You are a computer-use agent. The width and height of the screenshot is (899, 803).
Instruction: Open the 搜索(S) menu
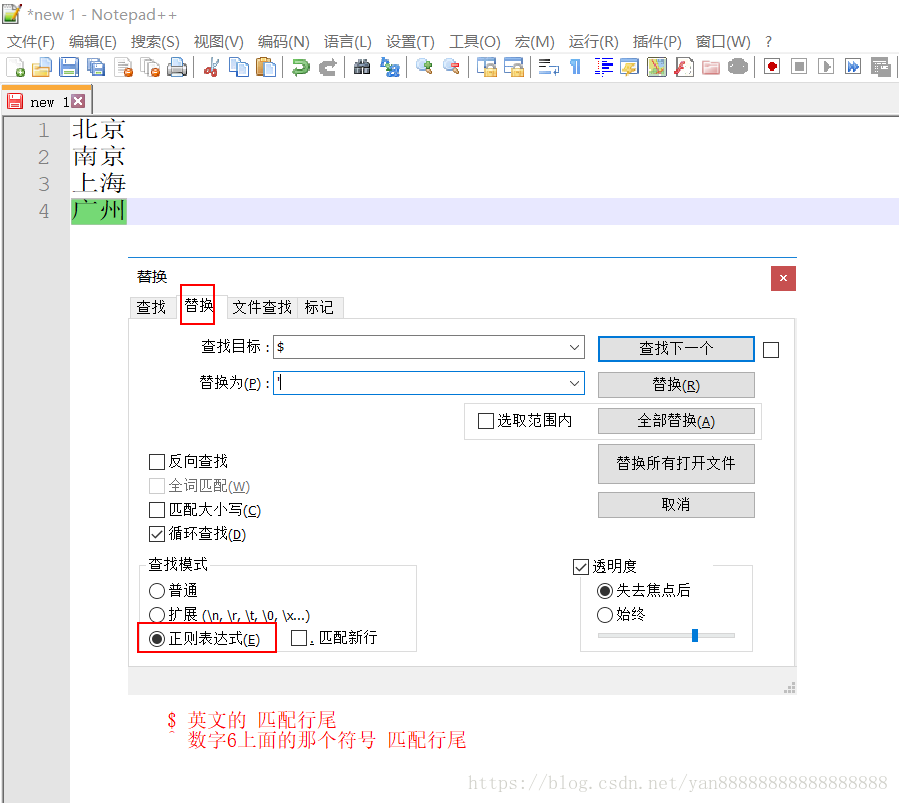155,42
